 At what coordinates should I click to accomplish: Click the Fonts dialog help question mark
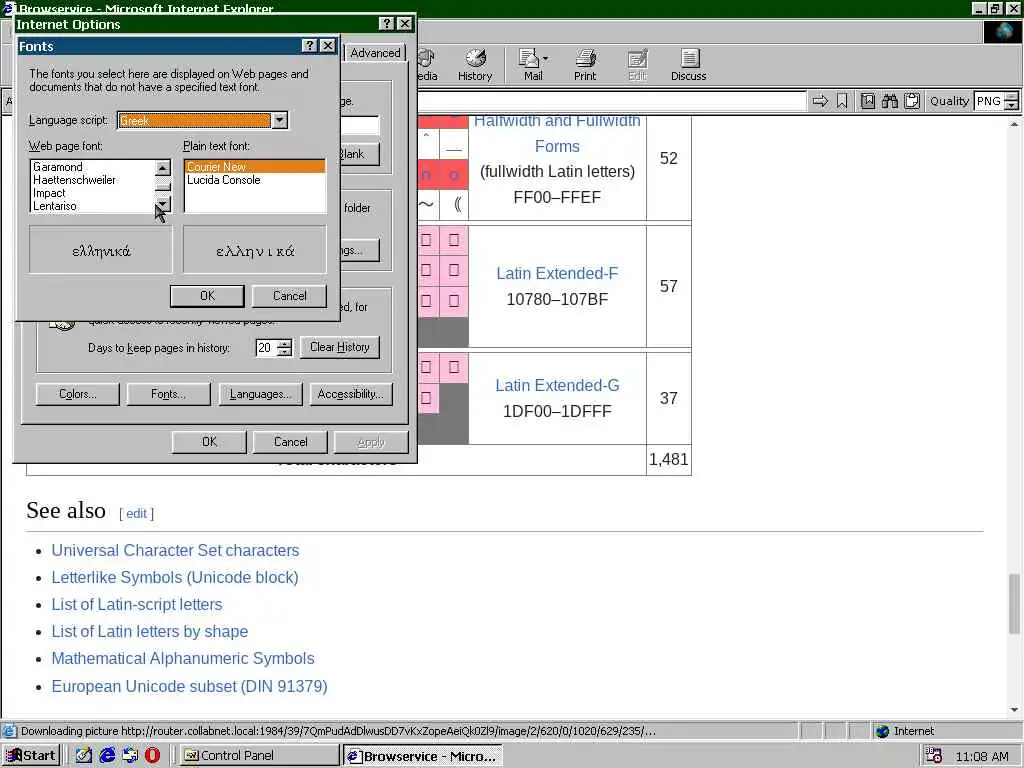pos(310,46)
